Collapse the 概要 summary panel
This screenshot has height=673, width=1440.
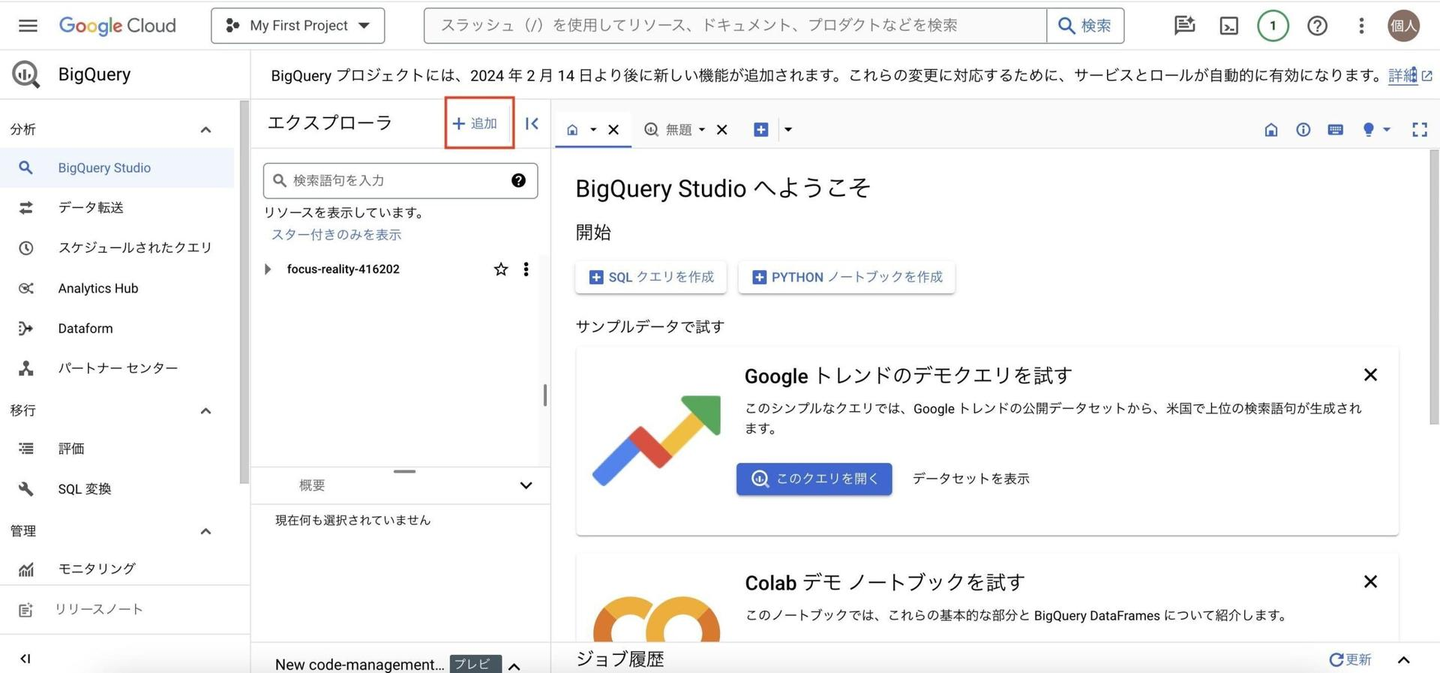[526, 485]
